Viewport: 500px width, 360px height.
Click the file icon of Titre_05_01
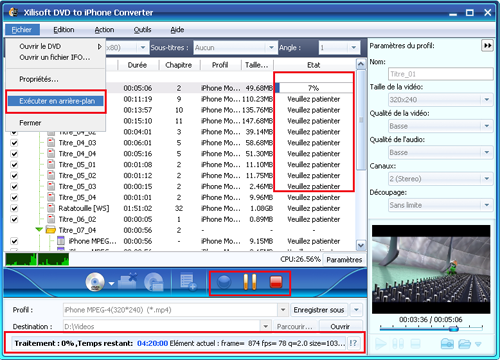click(x=51, y=165)
